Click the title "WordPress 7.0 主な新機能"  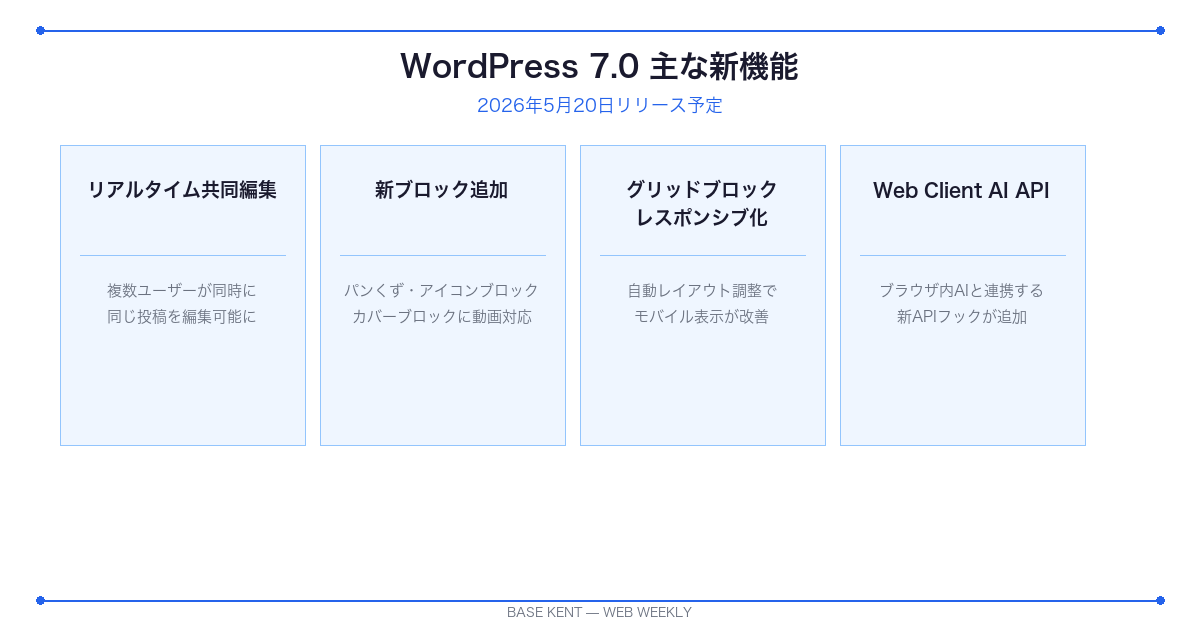click(599, 66)
